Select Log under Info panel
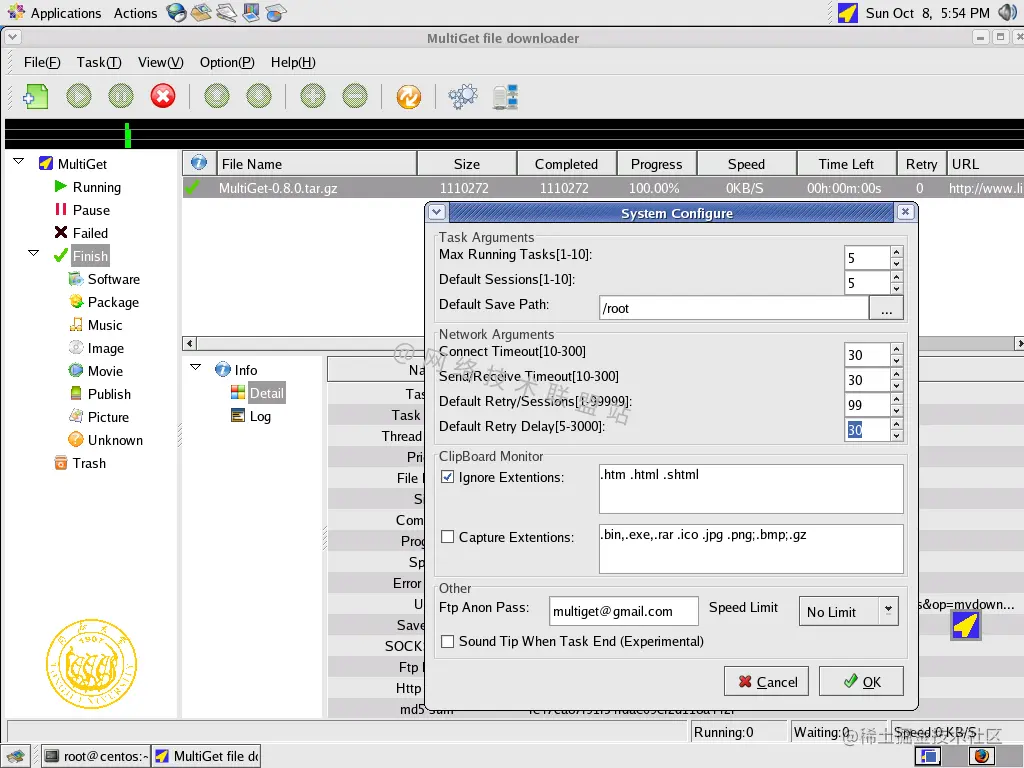The height and width of the screenshot is (768, 1024). pos(260,416)
